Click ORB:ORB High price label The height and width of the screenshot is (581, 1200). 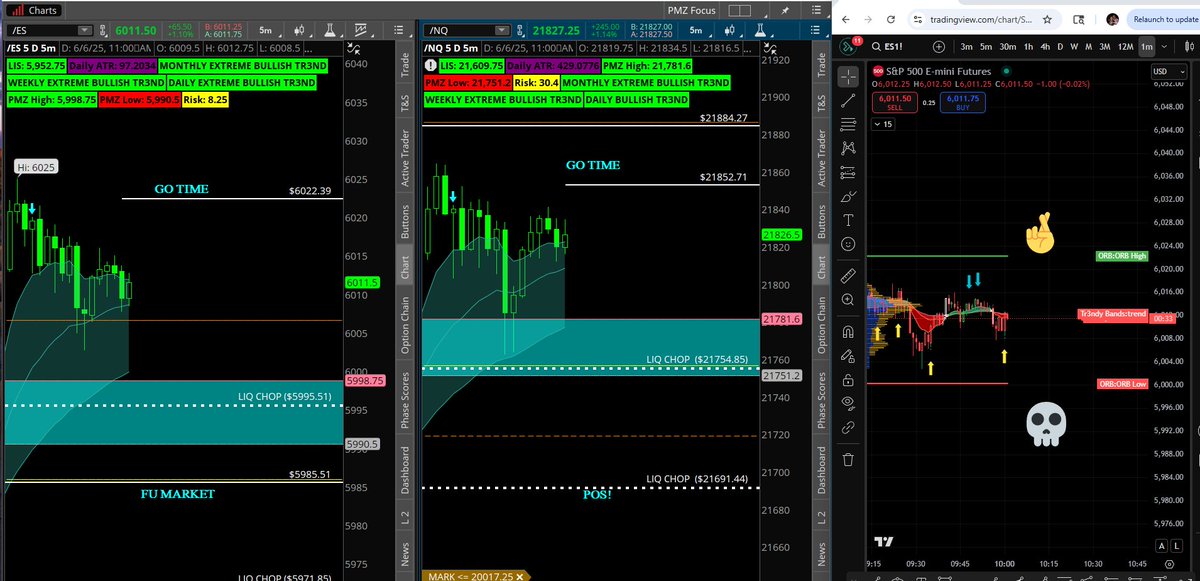tap(1122, 257)
